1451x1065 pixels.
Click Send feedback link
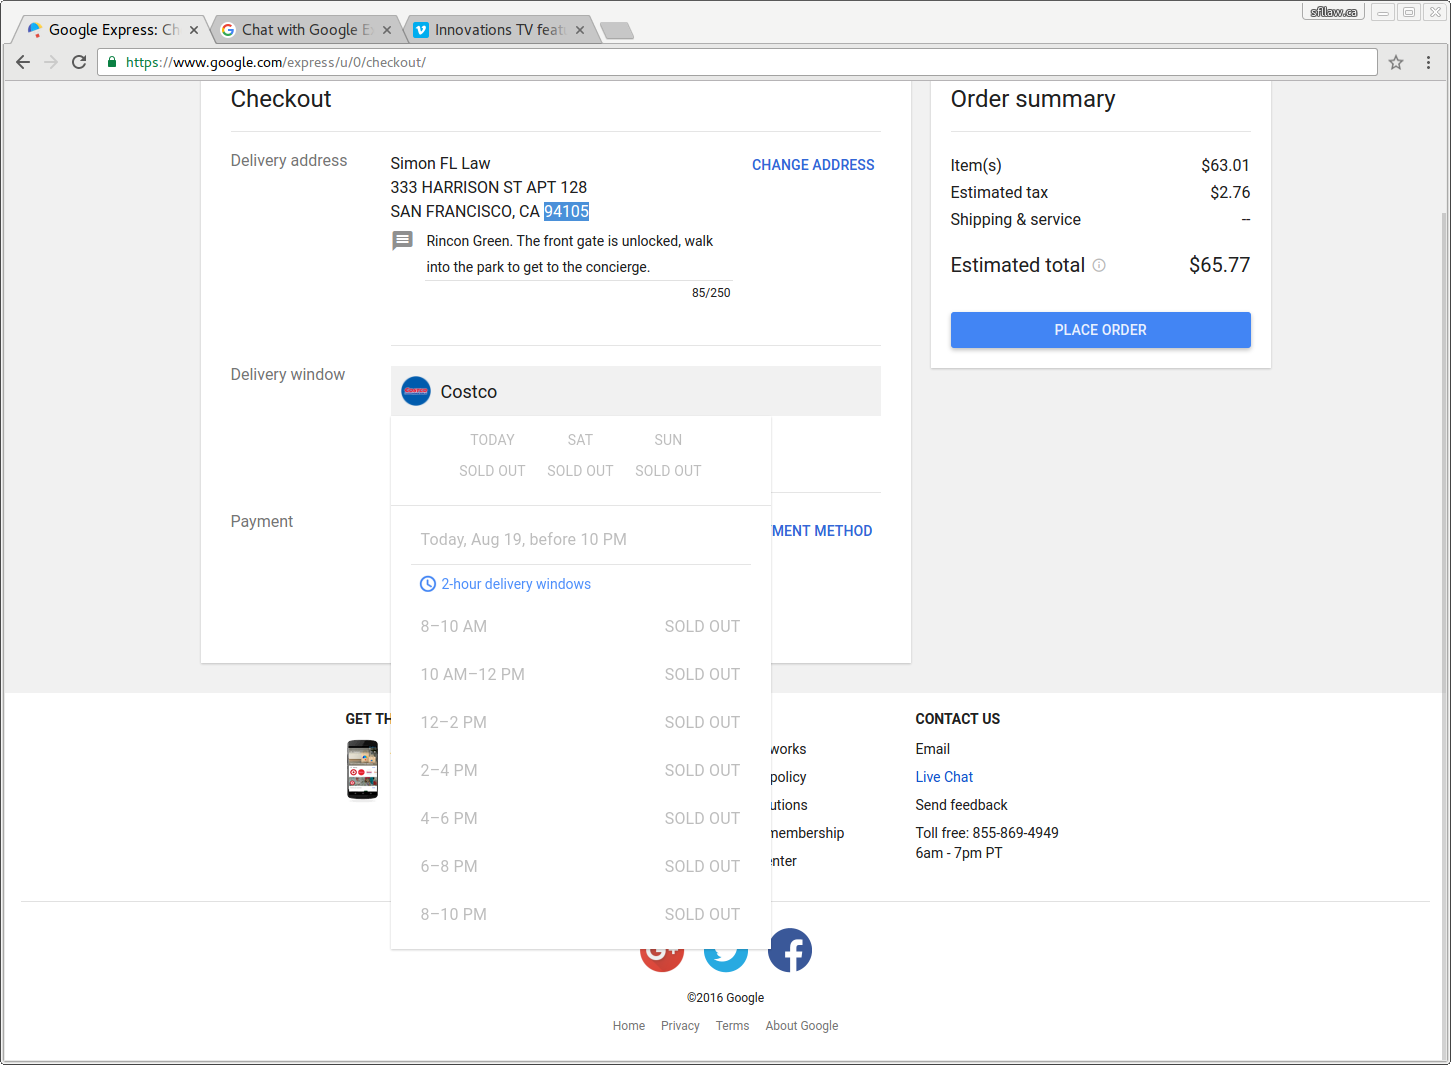961,805
